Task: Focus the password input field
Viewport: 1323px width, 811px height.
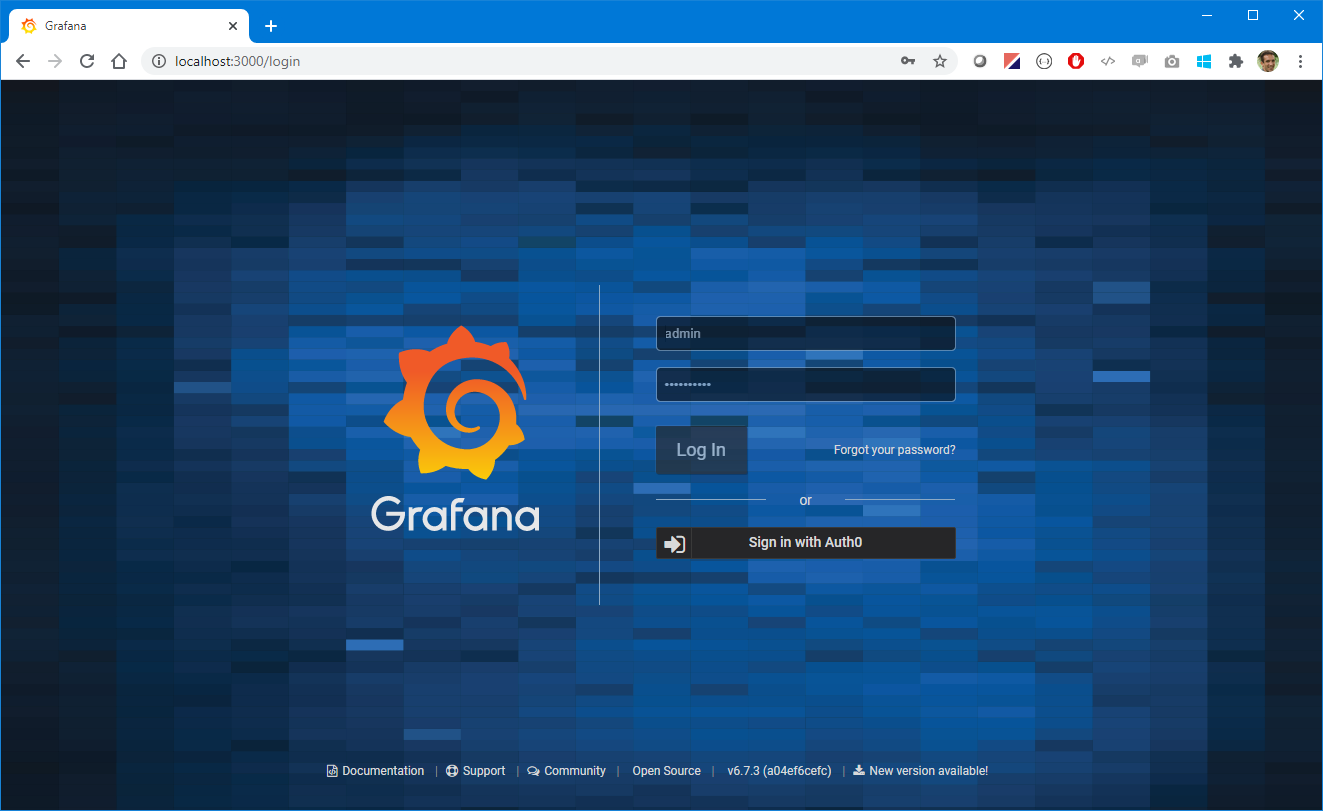Action: pyautogui.click(x=805, y=385)
